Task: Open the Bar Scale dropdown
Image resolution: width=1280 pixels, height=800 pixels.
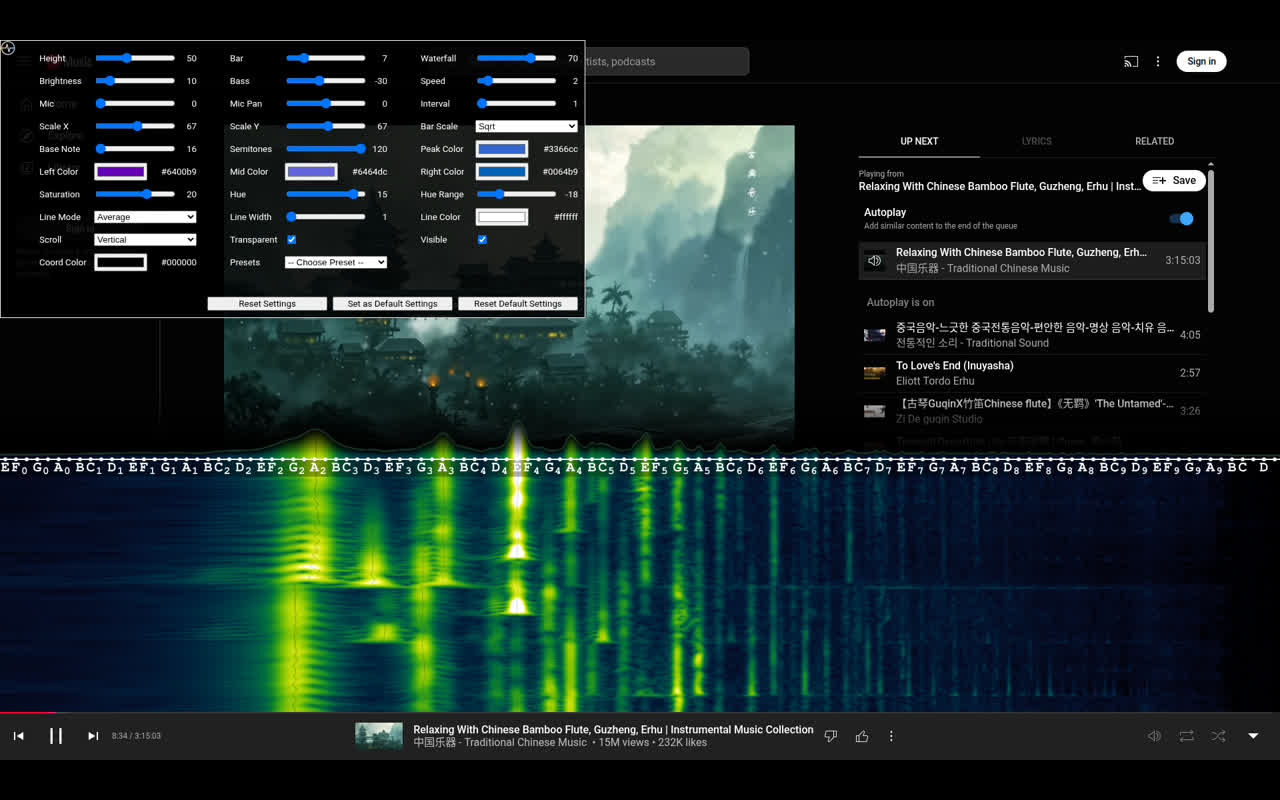Action: [x=527, y=126]
